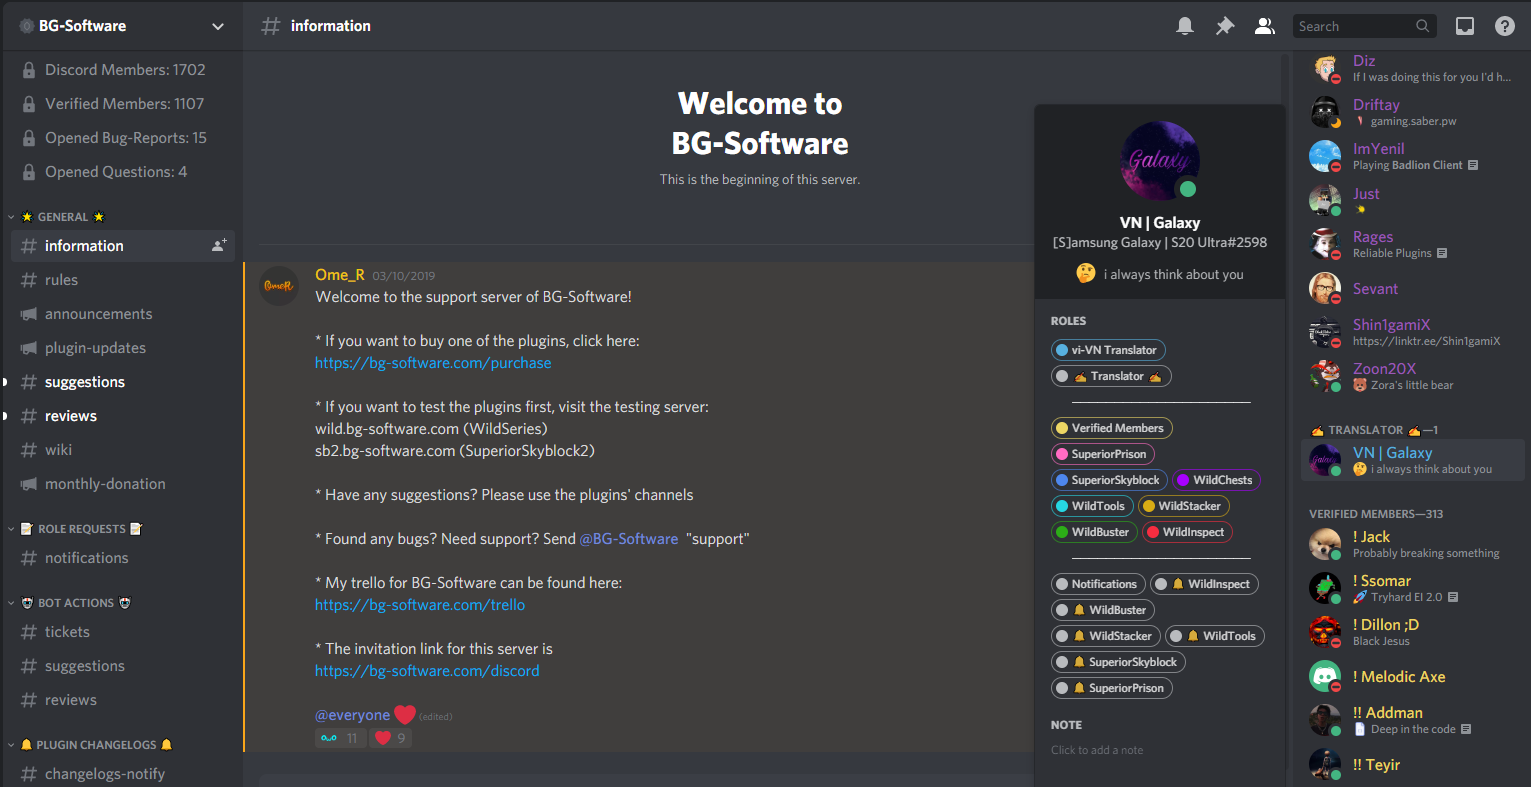Click the WildChests purple role pill
The height and width of the screenshot is (787, 1531).
tap(1216, 480)
